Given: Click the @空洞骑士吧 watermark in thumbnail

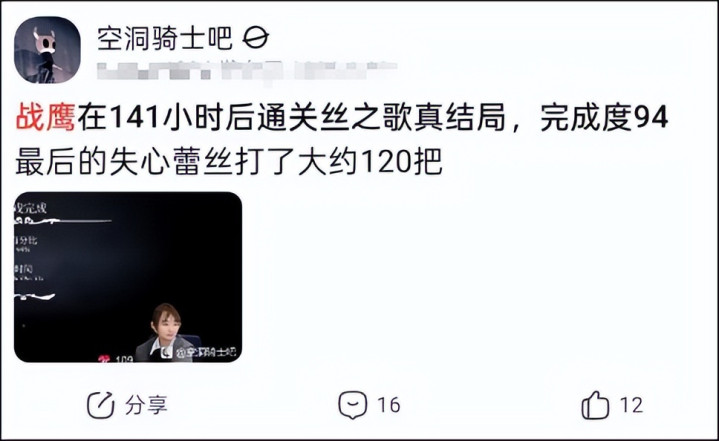Looking at the screenshot, I should click(205, 352).
